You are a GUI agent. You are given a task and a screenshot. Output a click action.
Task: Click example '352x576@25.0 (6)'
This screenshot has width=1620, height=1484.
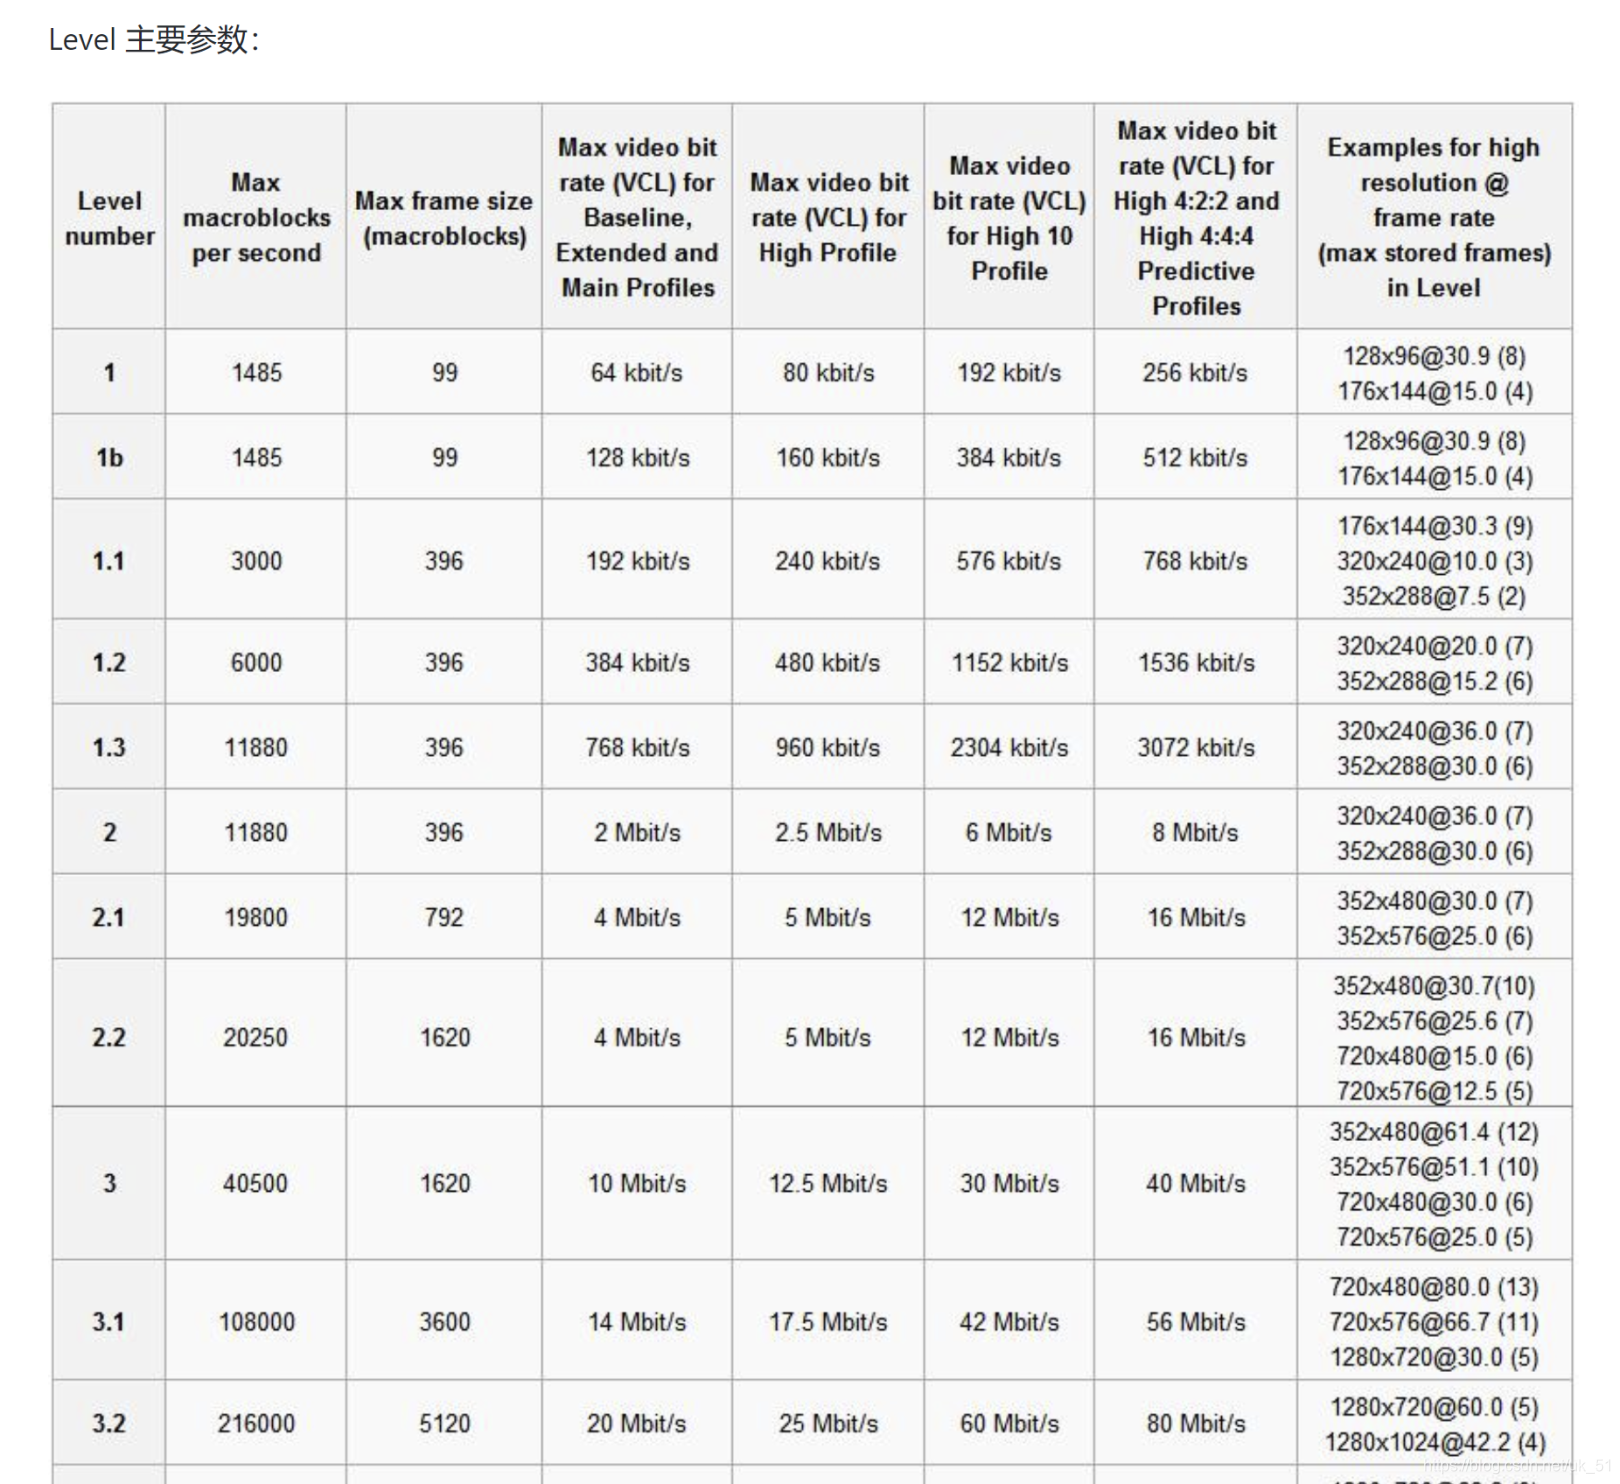pyautogui.click(x=1434, y=936)
